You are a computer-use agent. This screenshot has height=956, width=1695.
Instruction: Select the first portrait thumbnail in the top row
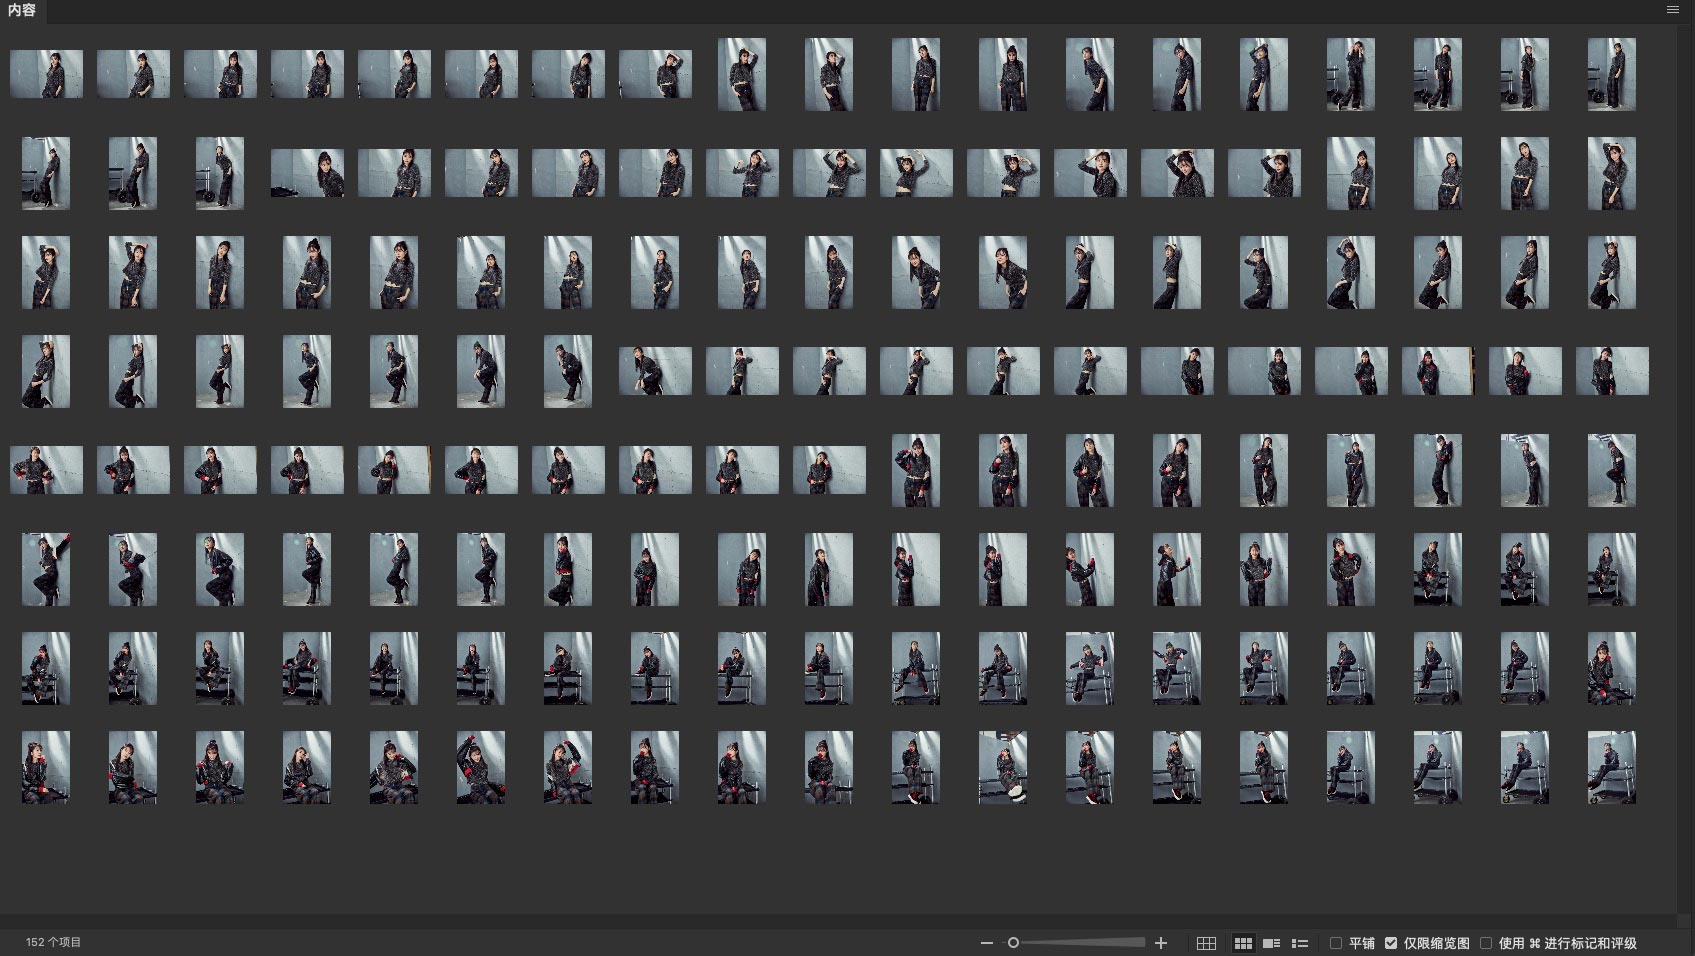coord(742,74)
